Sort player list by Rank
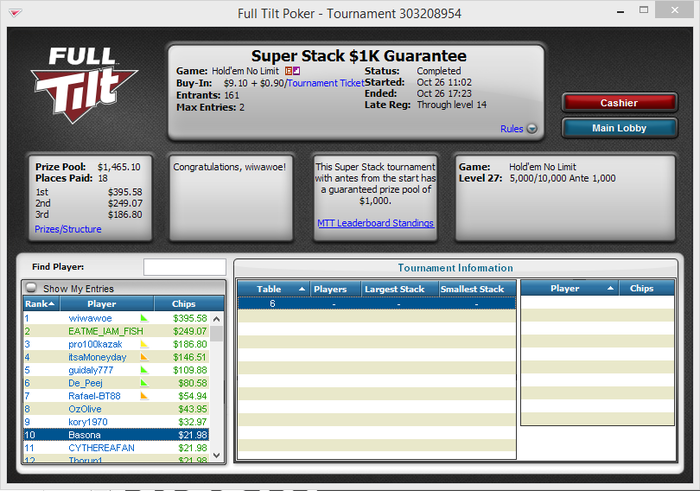The height and width of the screenshot is (491, 700). coord(42,304)
